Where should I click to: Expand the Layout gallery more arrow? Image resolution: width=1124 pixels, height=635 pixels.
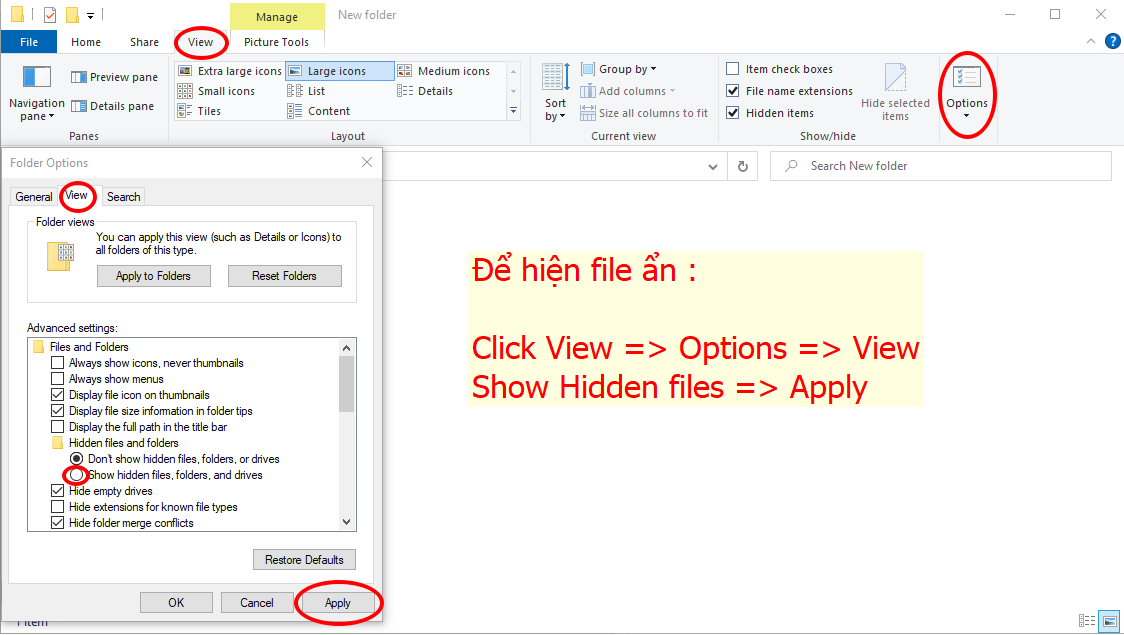(x=513, y=110)
